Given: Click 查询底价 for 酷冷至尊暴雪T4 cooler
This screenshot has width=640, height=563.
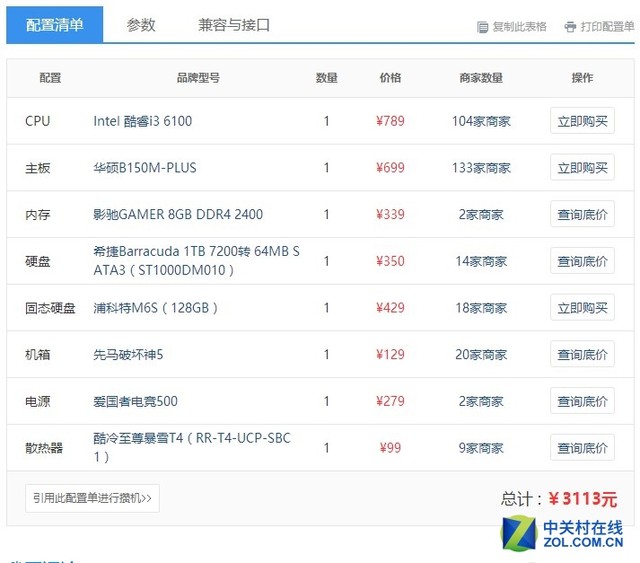Looking at the screenshot, I should pos(582,447).
